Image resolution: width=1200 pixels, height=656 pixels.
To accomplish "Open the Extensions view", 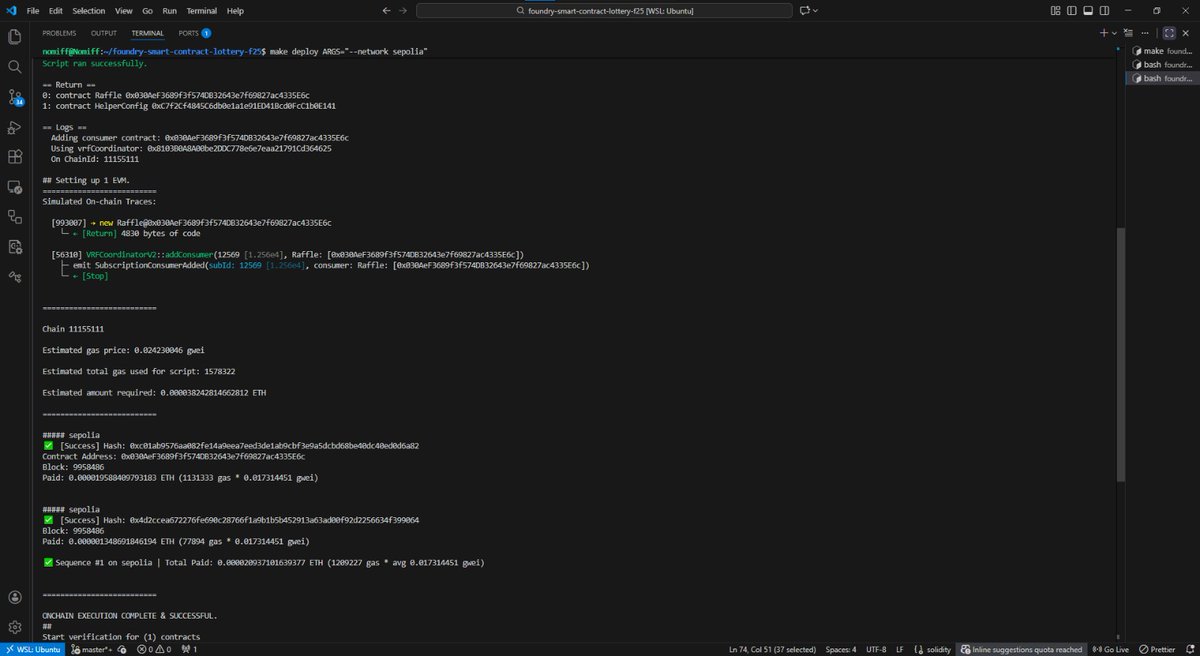I will 15,157.
